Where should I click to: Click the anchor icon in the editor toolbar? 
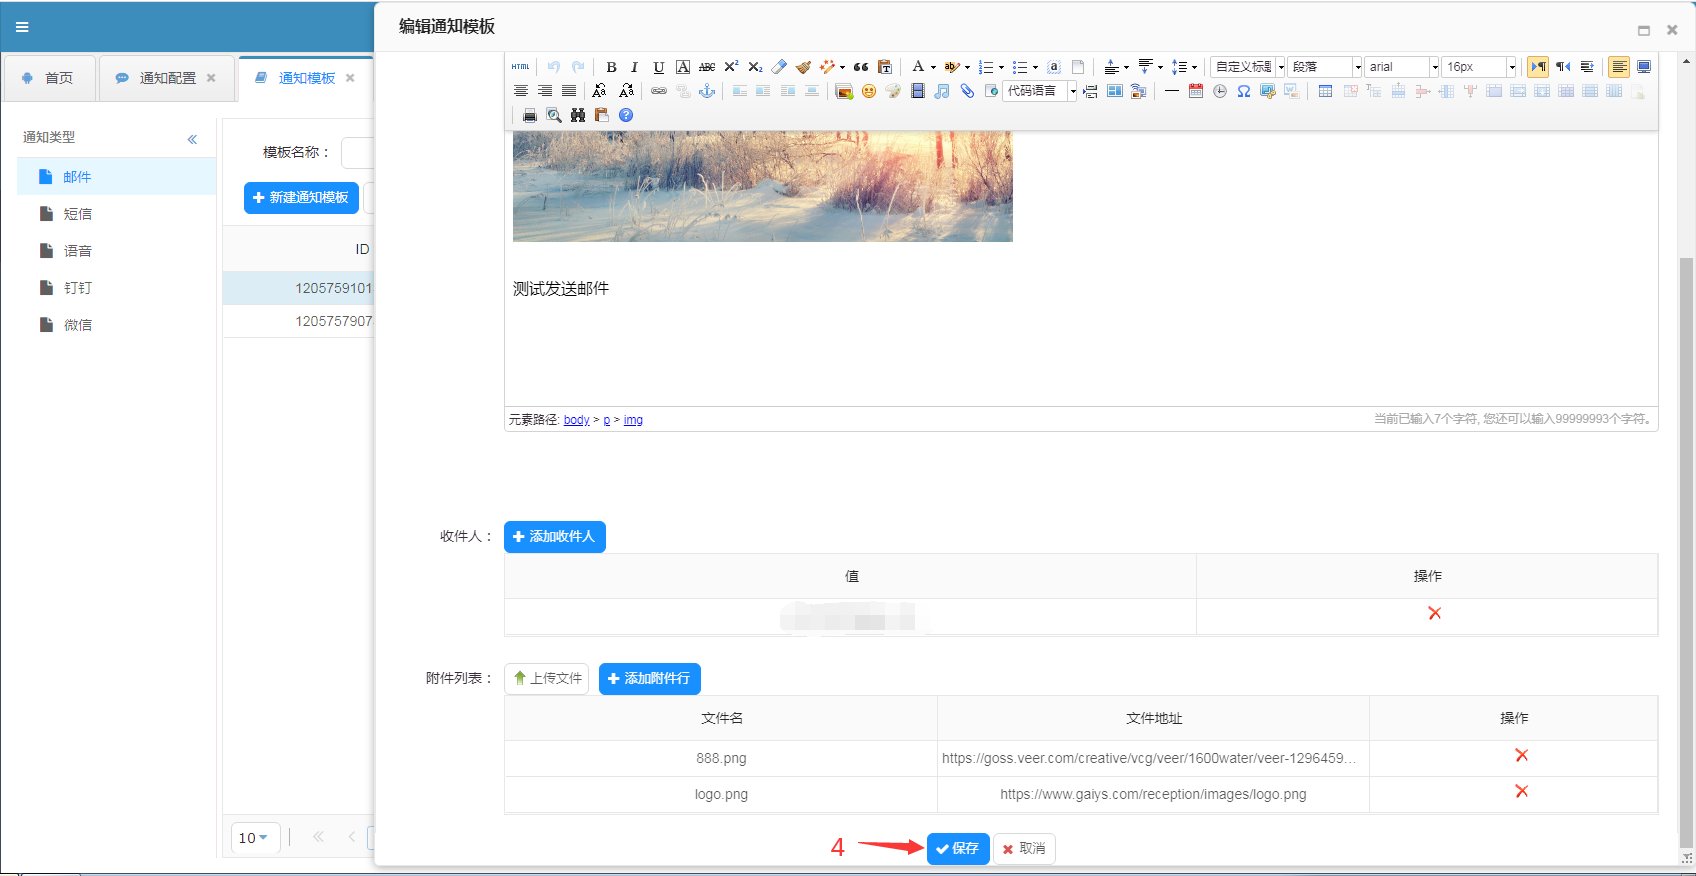point(707,91)
